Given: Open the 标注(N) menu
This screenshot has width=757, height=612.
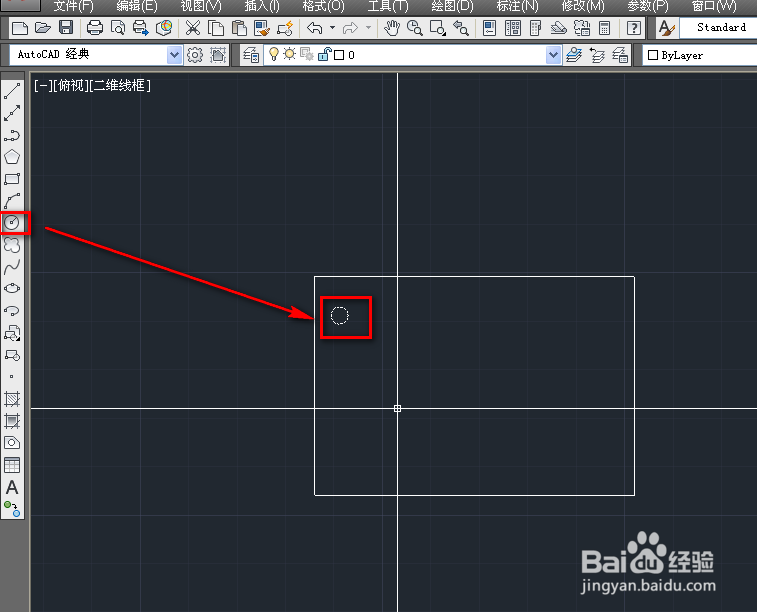Looking at the screenshot, I should click(x=518, y=6).
